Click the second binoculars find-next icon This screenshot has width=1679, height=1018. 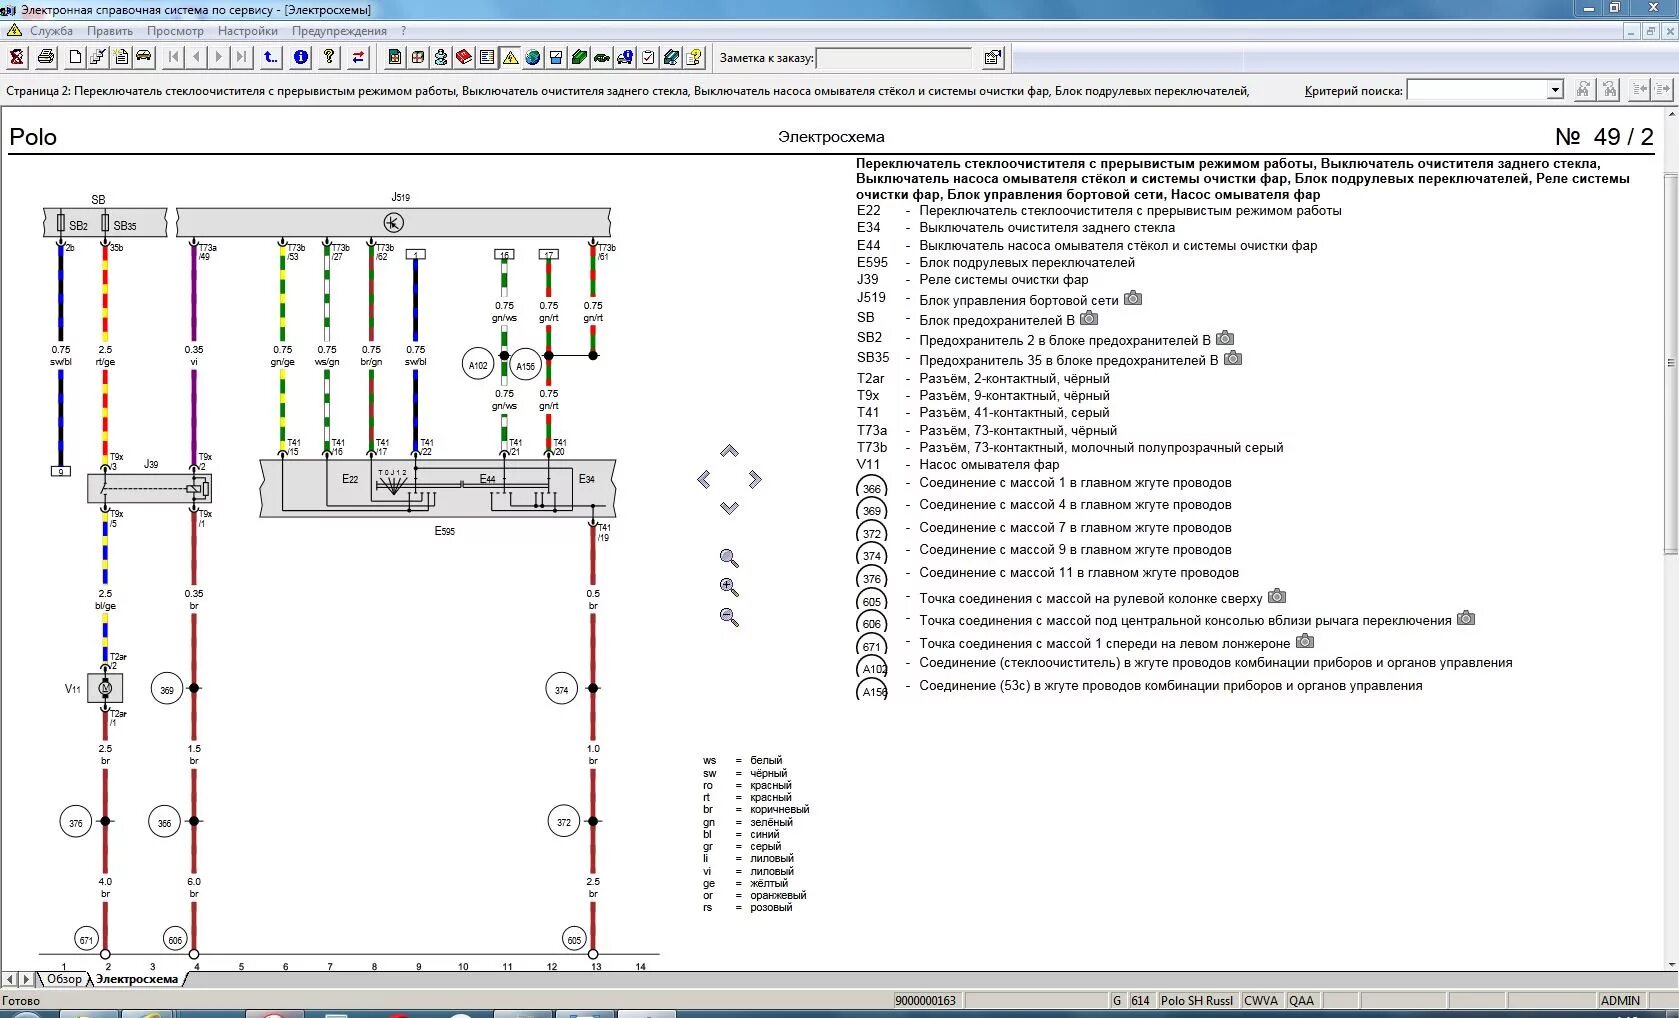(1609, 90)
